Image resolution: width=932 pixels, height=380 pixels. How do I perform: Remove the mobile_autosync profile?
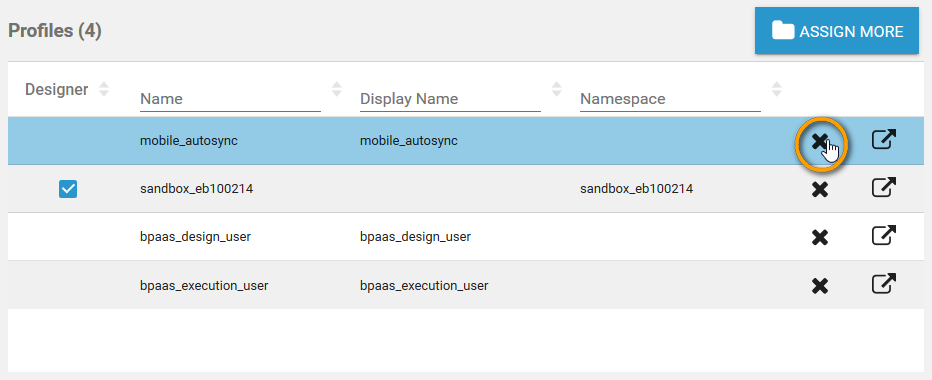820,142
